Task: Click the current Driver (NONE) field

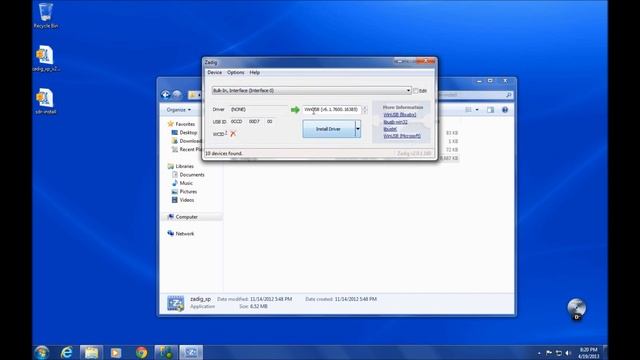Action: pos(258,109)
